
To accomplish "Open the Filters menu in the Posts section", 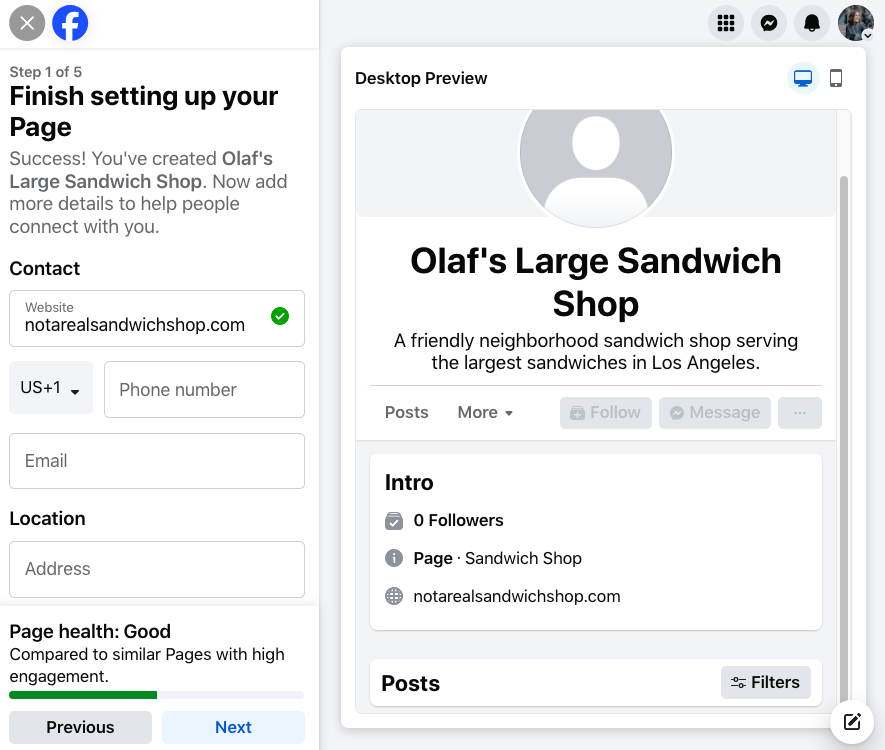I will pyautogui.click(x=765, y=682).
